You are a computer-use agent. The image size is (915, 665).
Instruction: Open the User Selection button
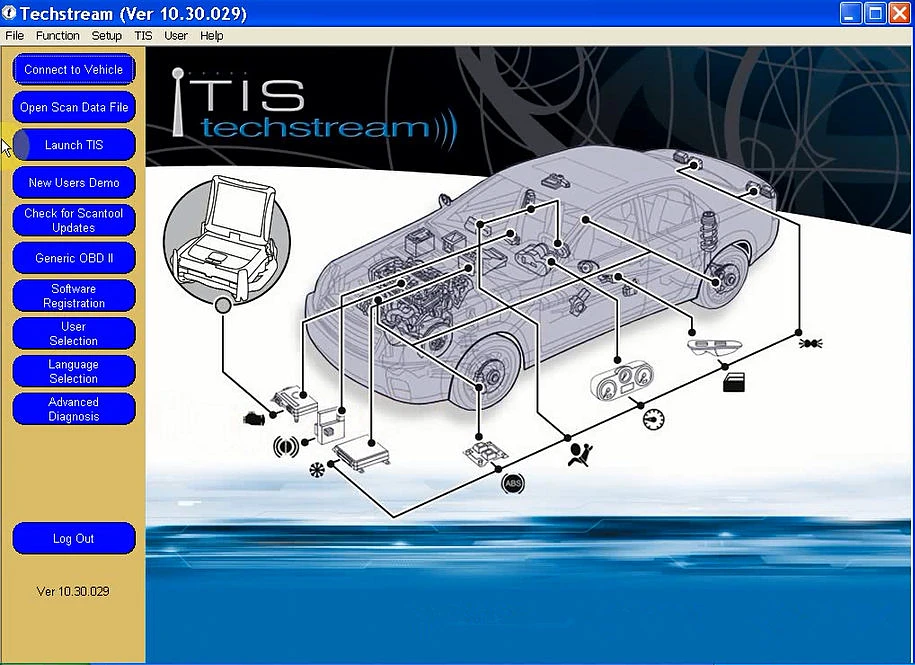[74, 334]
